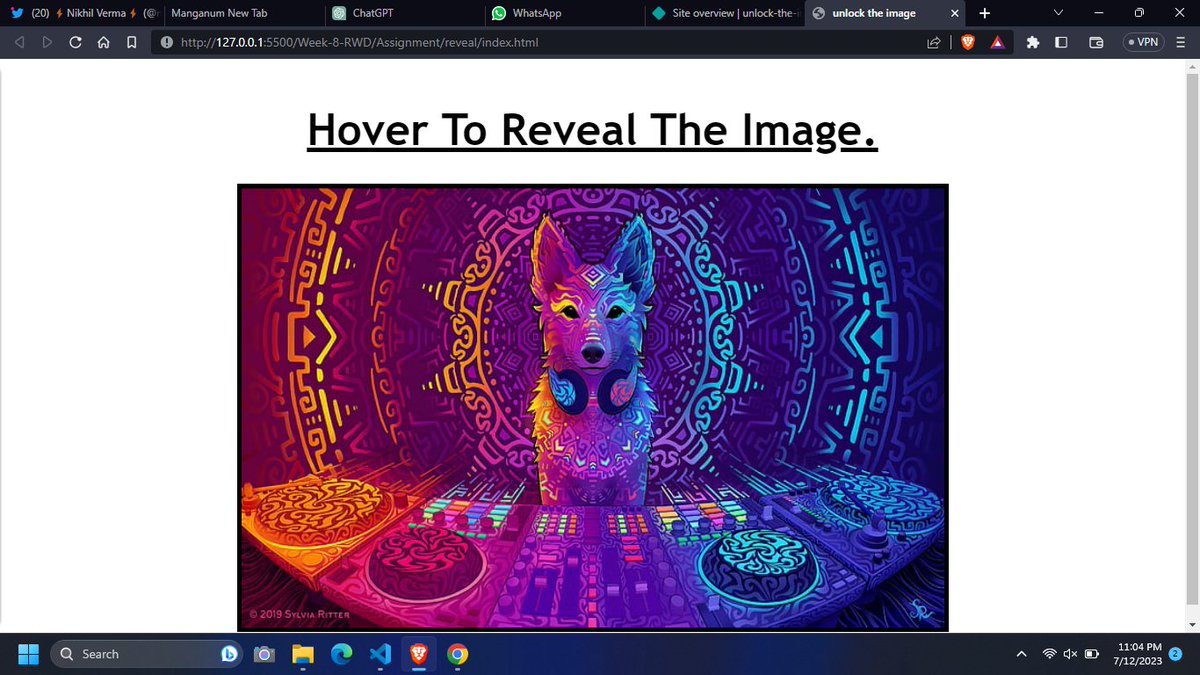Switch to the Nikhil Verma Twitter tab

click(x=83, y=13)
